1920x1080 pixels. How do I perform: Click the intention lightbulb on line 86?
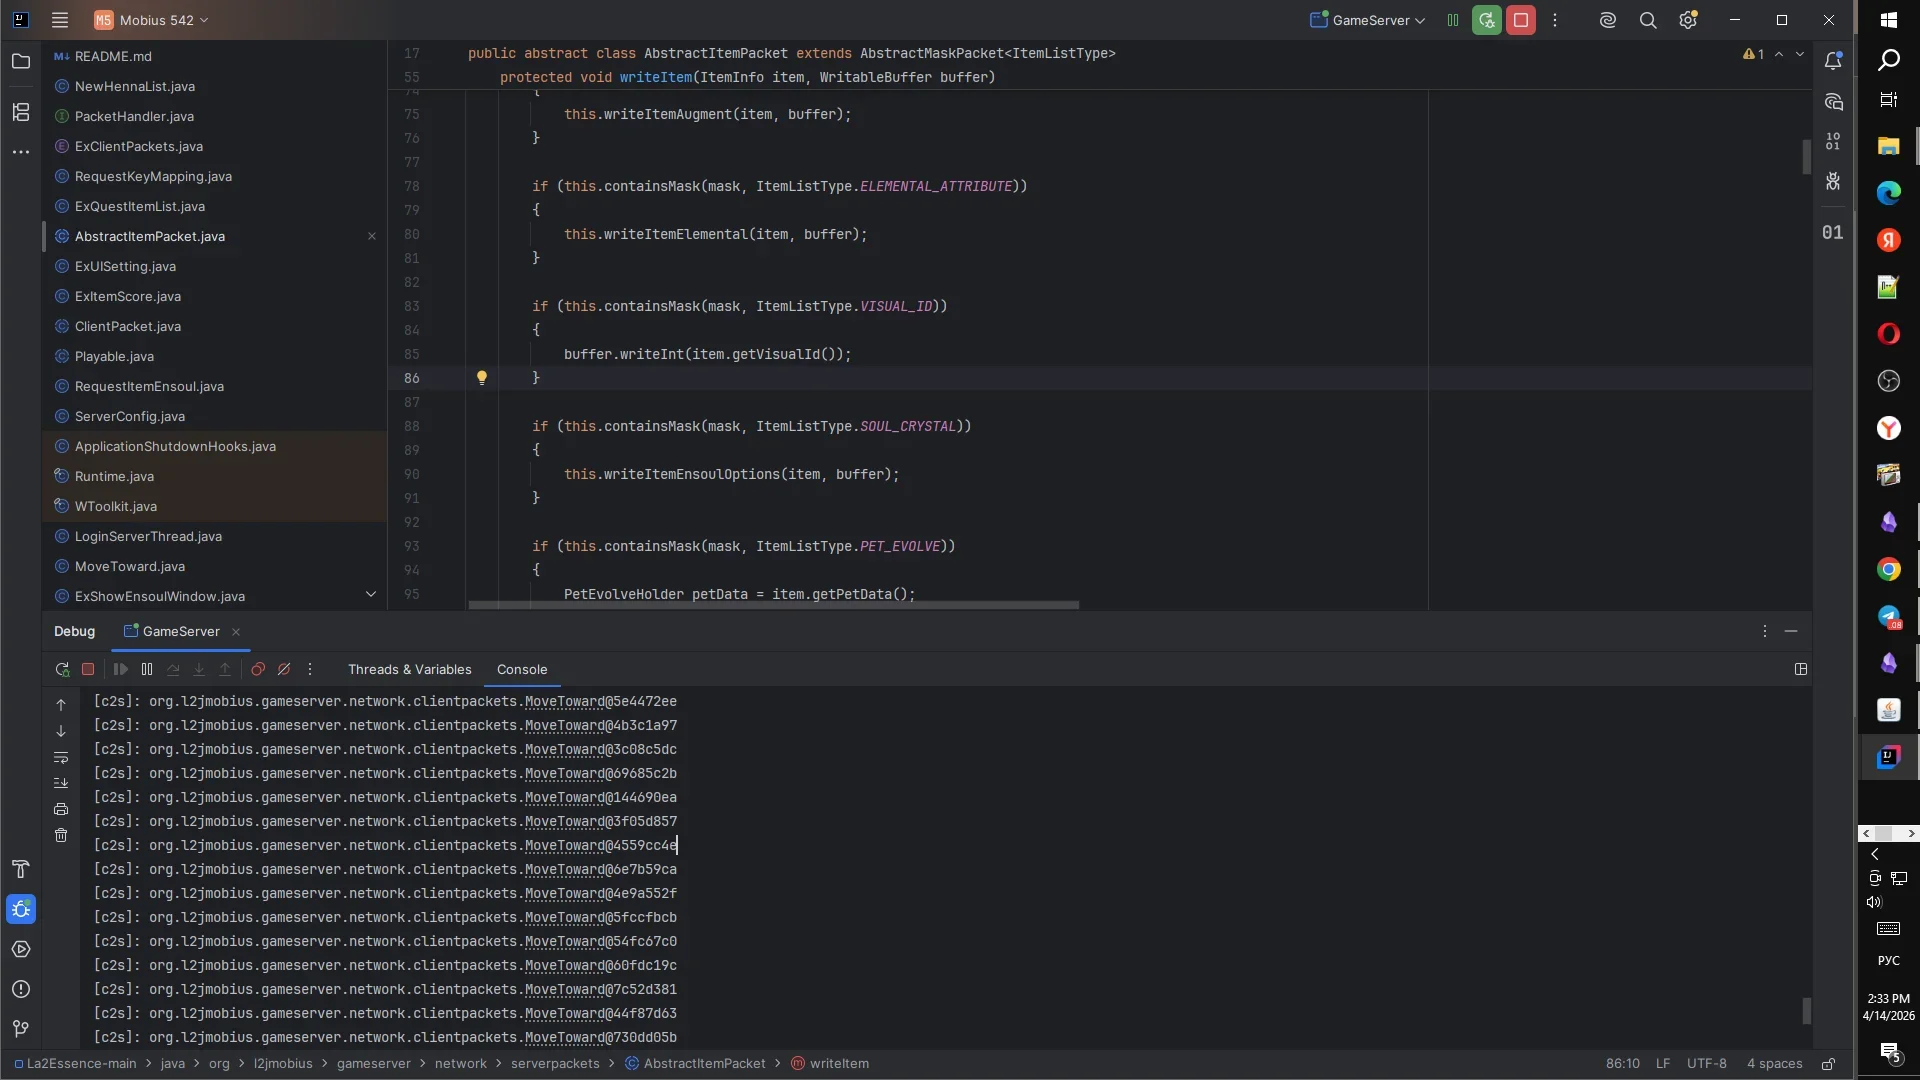coord(482,378)
